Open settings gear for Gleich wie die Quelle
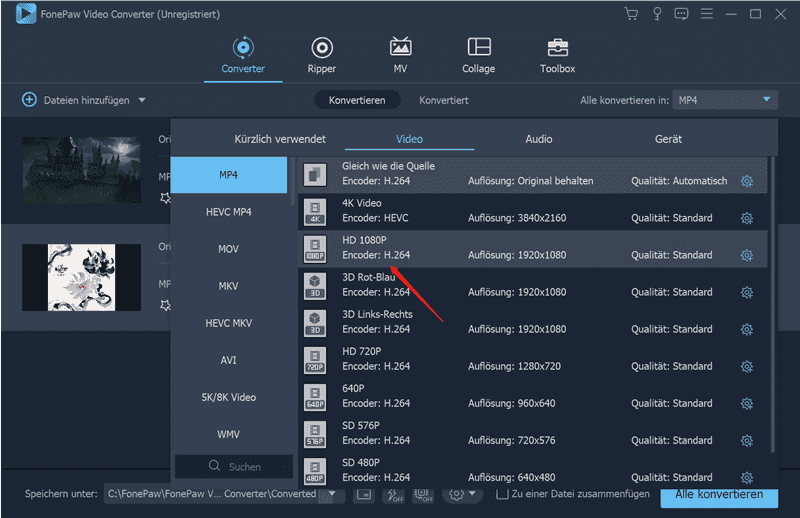 click(747, 181)
